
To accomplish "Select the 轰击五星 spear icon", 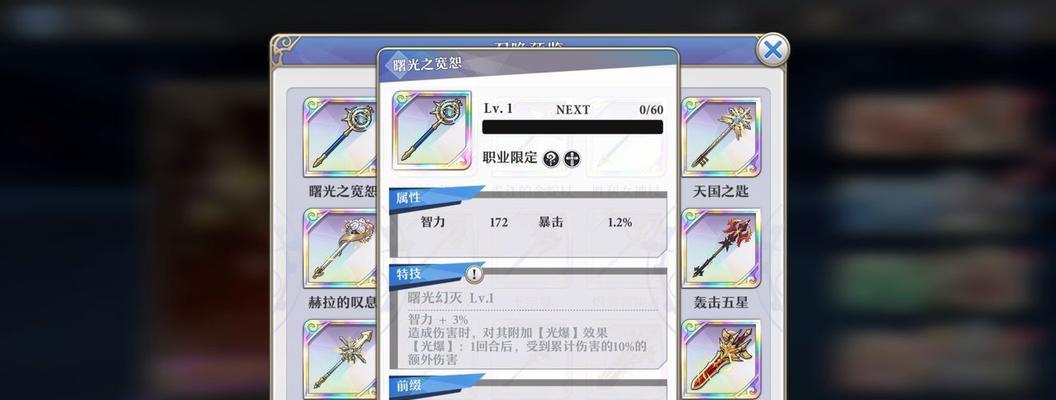I will (x=721, y=248).
